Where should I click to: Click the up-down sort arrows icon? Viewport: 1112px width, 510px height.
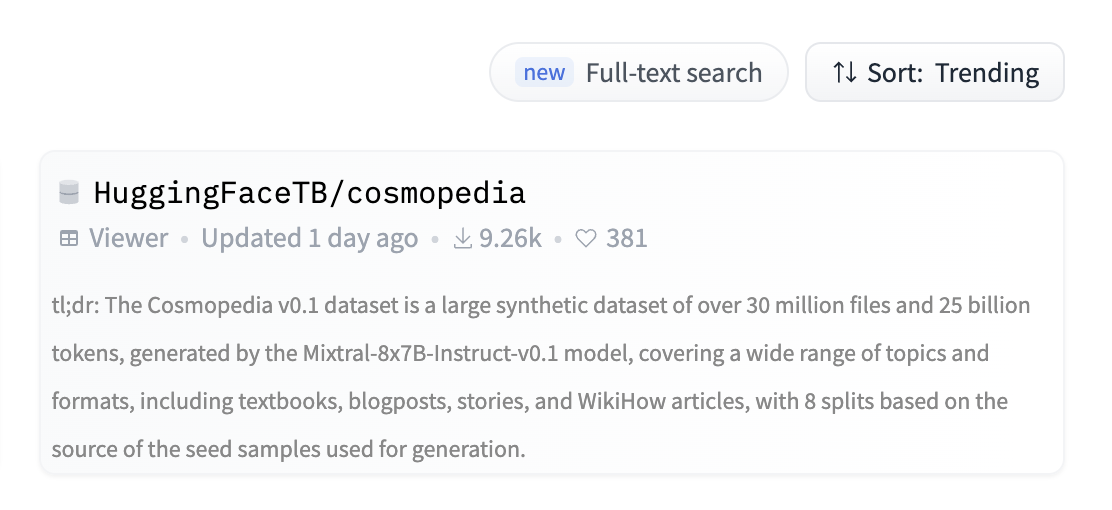[844, 72]
